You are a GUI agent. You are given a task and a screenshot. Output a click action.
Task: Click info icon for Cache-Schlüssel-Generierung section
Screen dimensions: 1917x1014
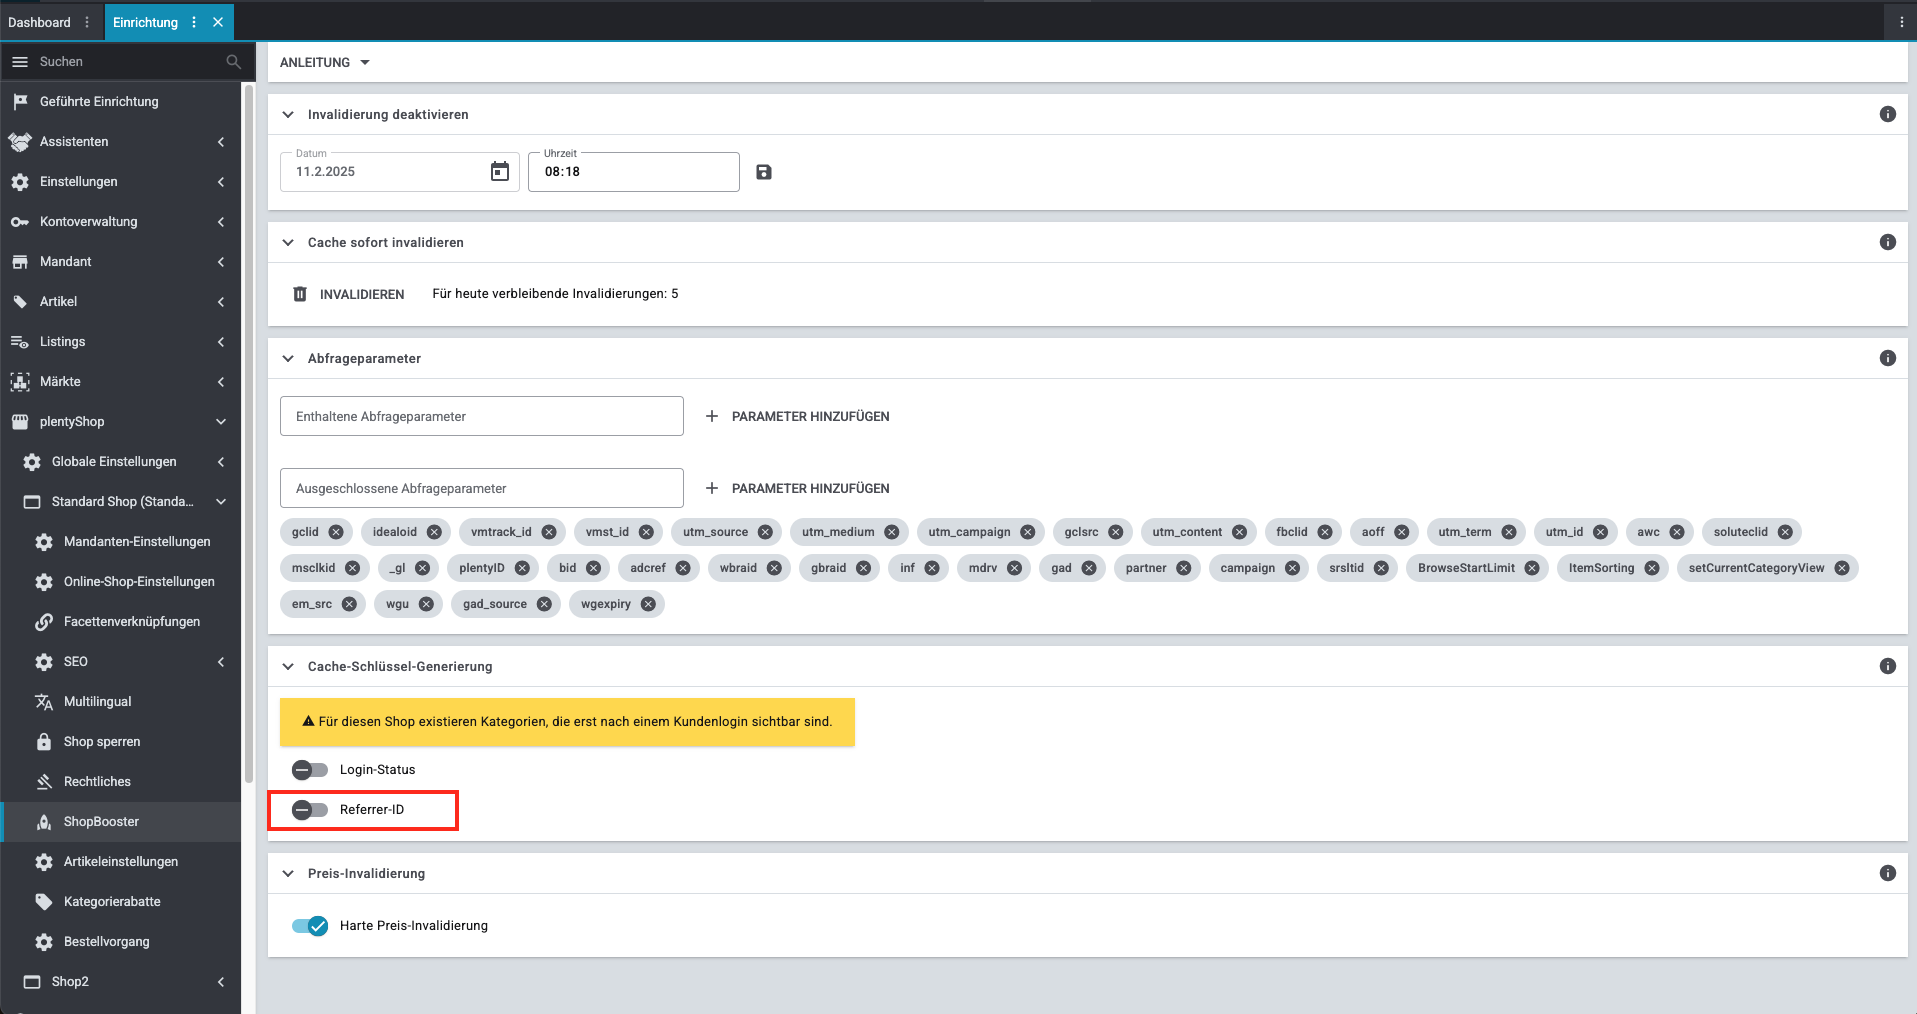(1887, 666)
